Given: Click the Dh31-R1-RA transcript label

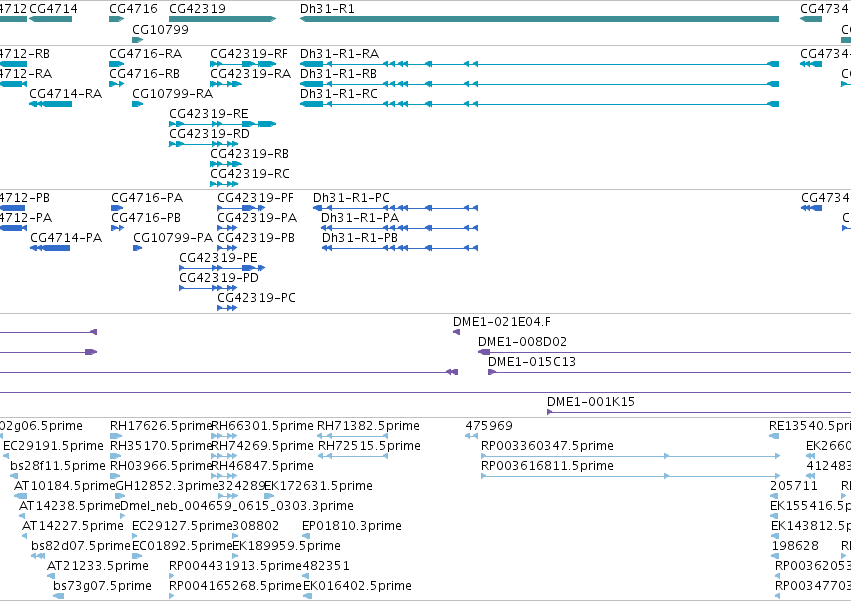Looking at the screenshot, I should pos(340,54).
